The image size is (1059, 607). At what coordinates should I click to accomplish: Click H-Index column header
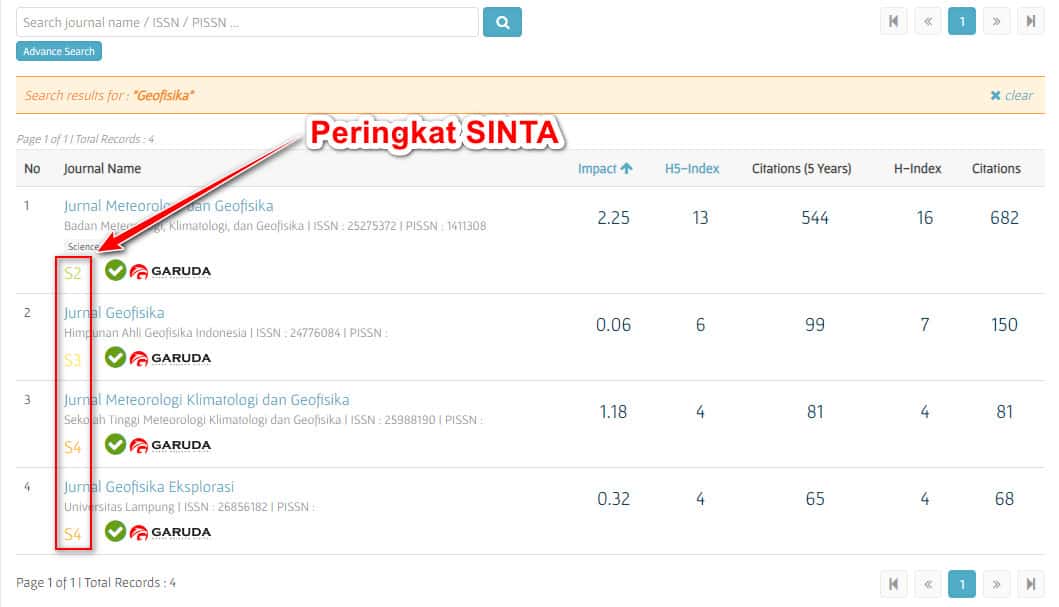[x=917, y=169]
